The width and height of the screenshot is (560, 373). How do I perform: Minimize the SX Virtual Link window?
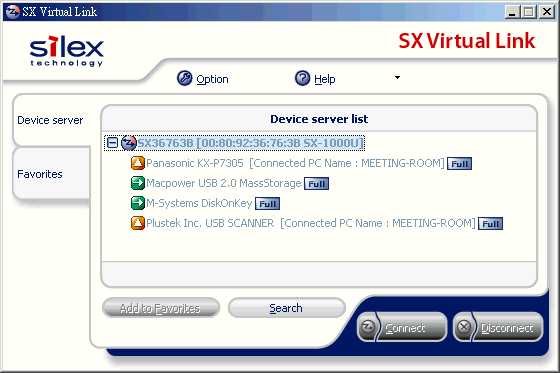coord(512,12)
